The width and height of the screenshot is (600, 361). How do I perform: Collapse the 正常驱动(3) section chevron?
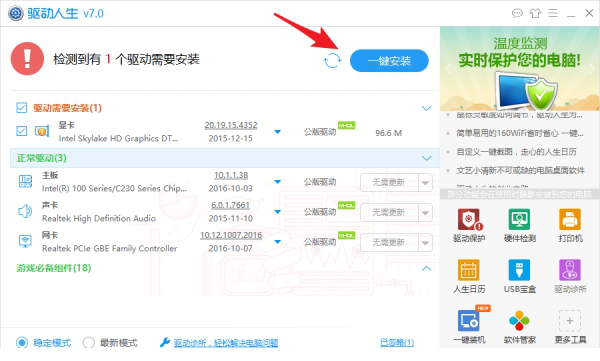[x=426, y=158]
